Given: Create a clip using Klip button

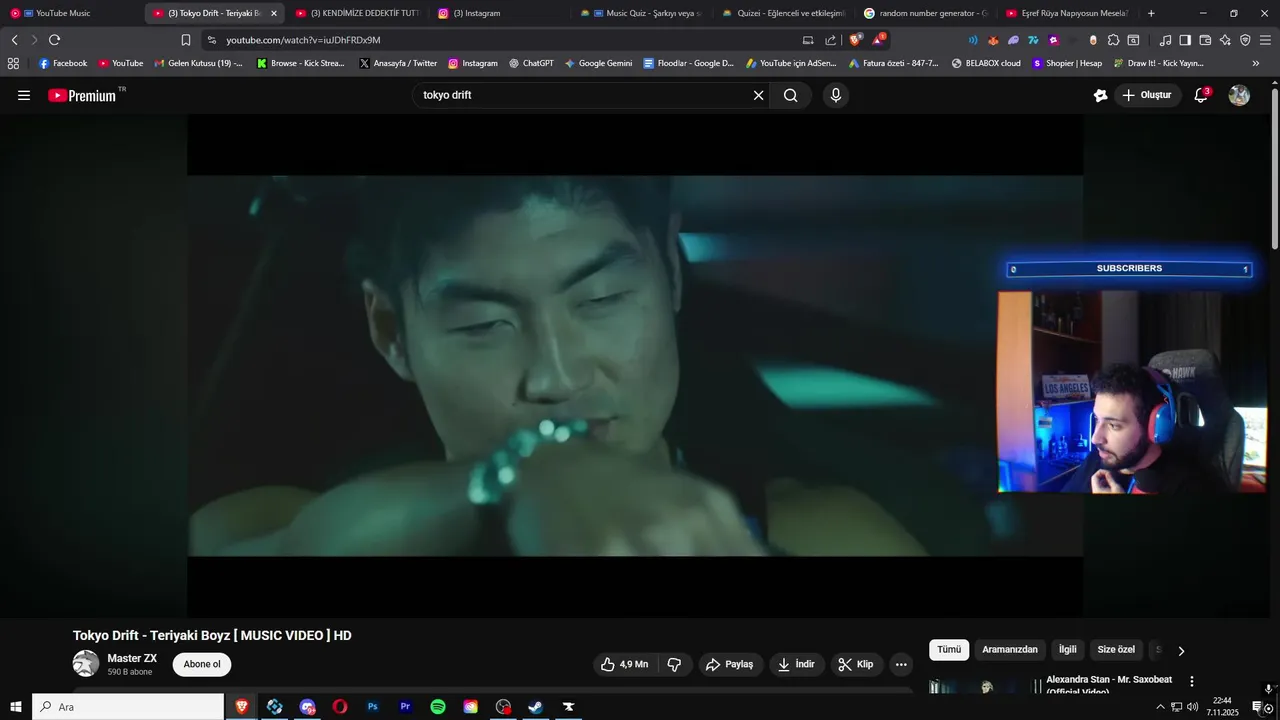Looking at the screenshot, I should 856,664.
